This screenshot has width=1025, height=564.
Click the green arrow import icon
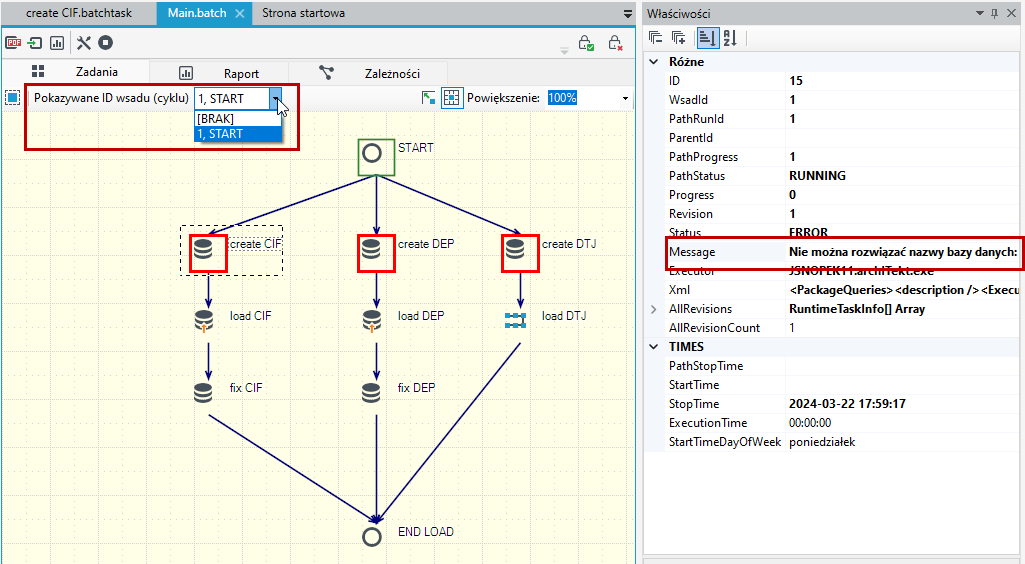(35, 43)
